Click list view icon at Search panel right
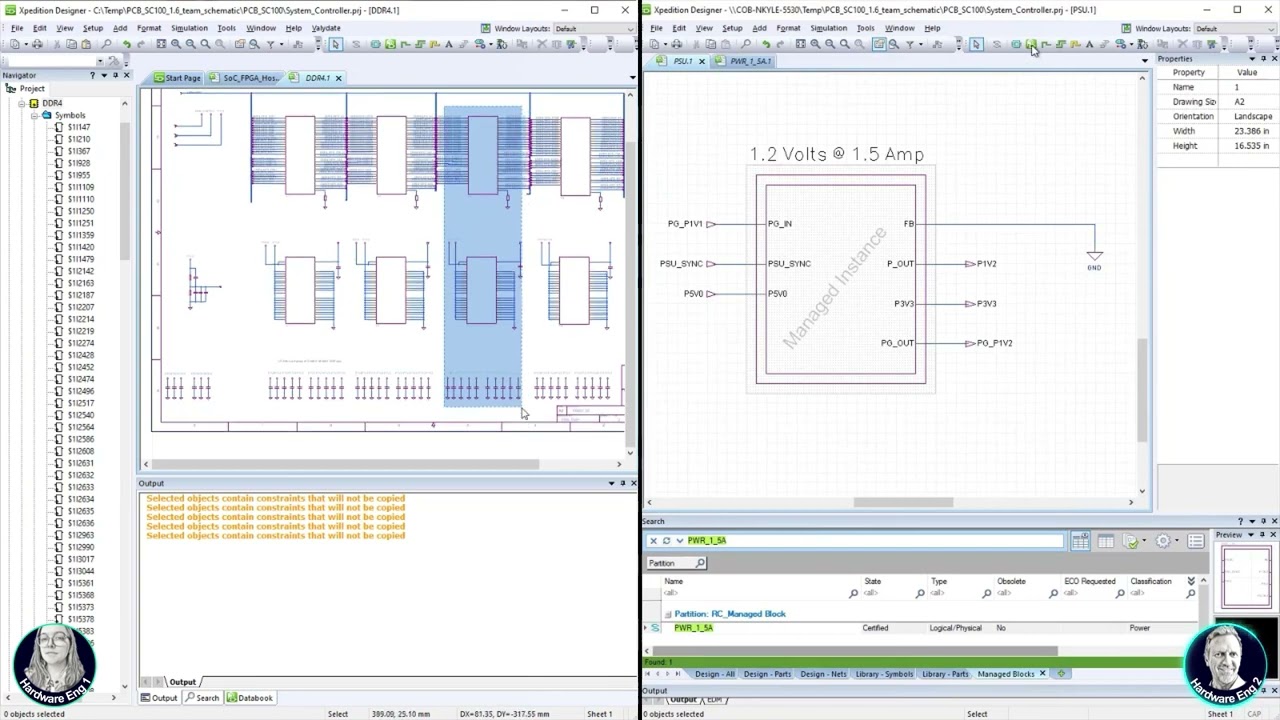 click(1196, 541)
